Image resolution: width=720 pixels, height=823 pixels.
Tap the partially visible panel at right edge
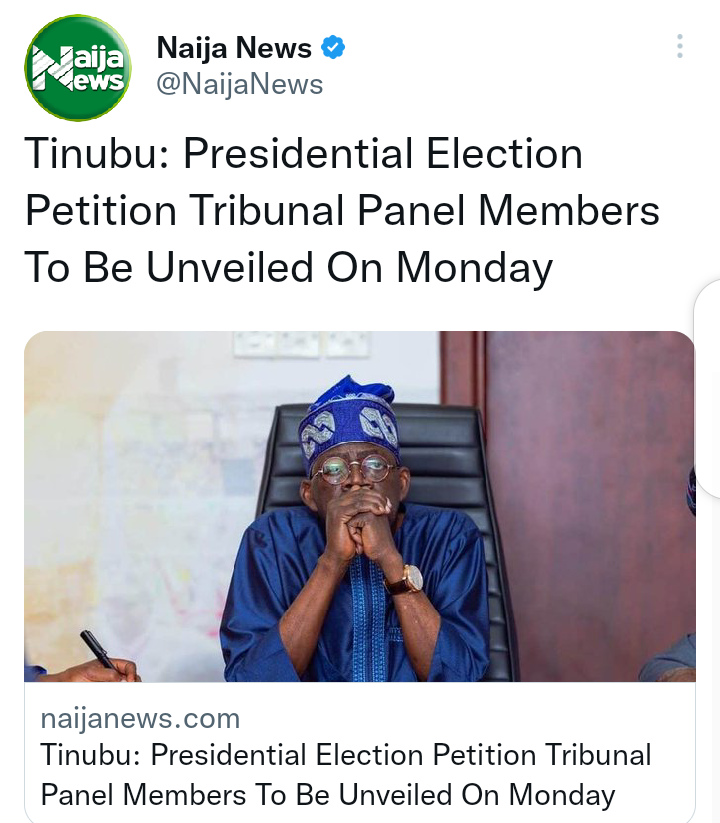tap(708, 388)
